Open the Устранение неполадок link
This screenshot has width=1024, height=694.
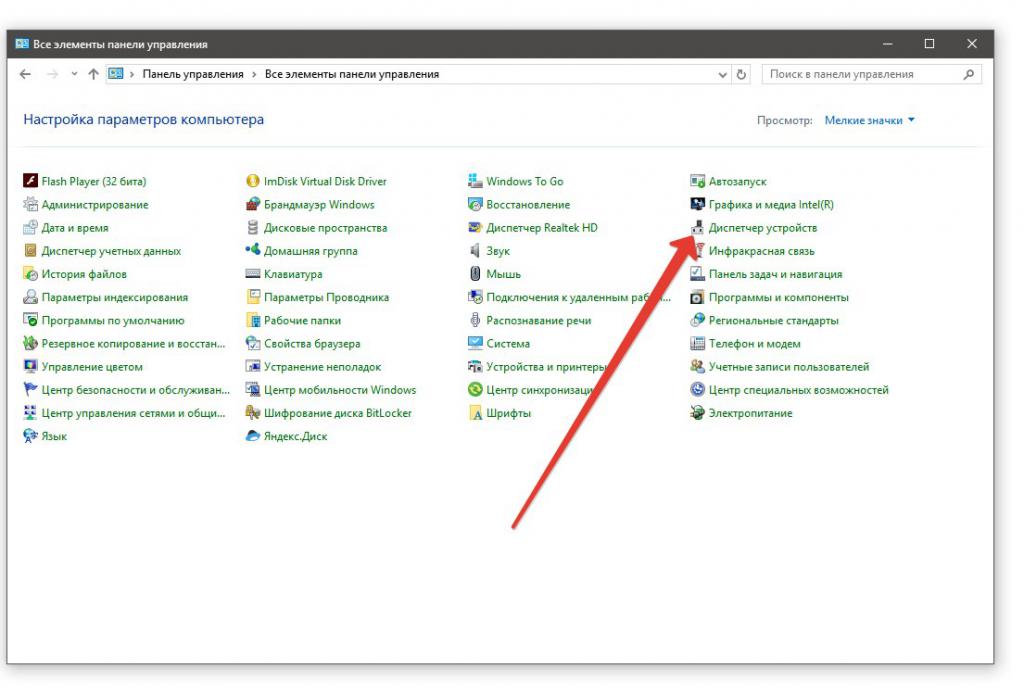click(x=322, y=367)
